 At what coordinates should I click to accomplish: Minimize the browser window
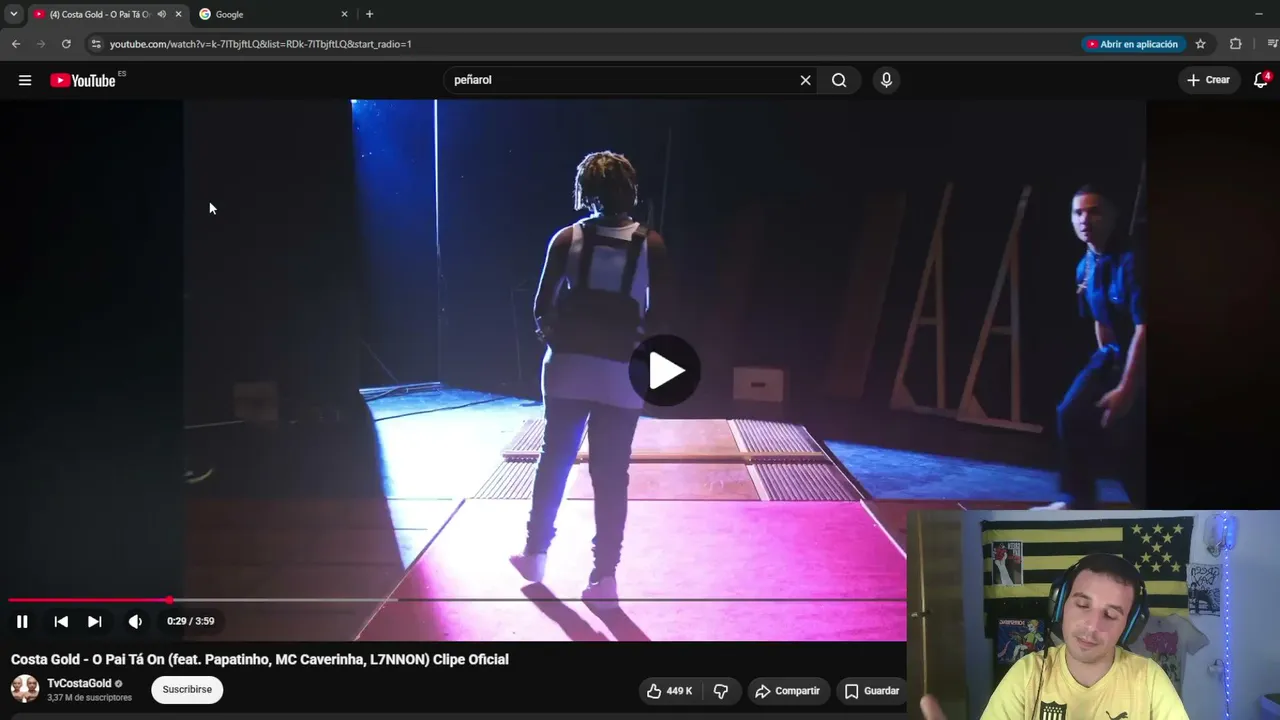[1258, 14]
